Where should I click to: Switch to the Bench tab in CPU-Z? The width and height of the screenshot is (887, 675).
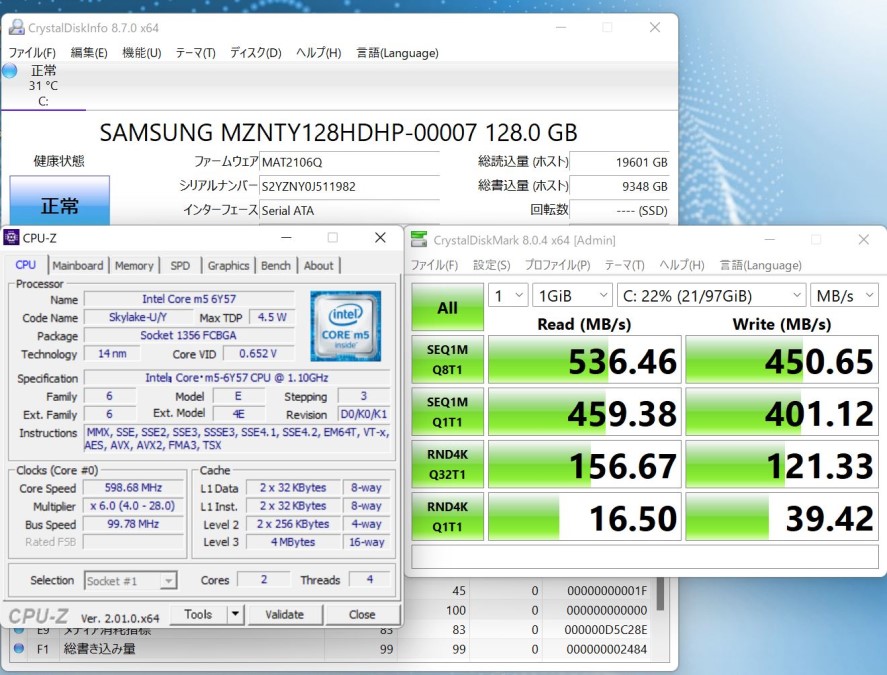click(x=275, y=265)
